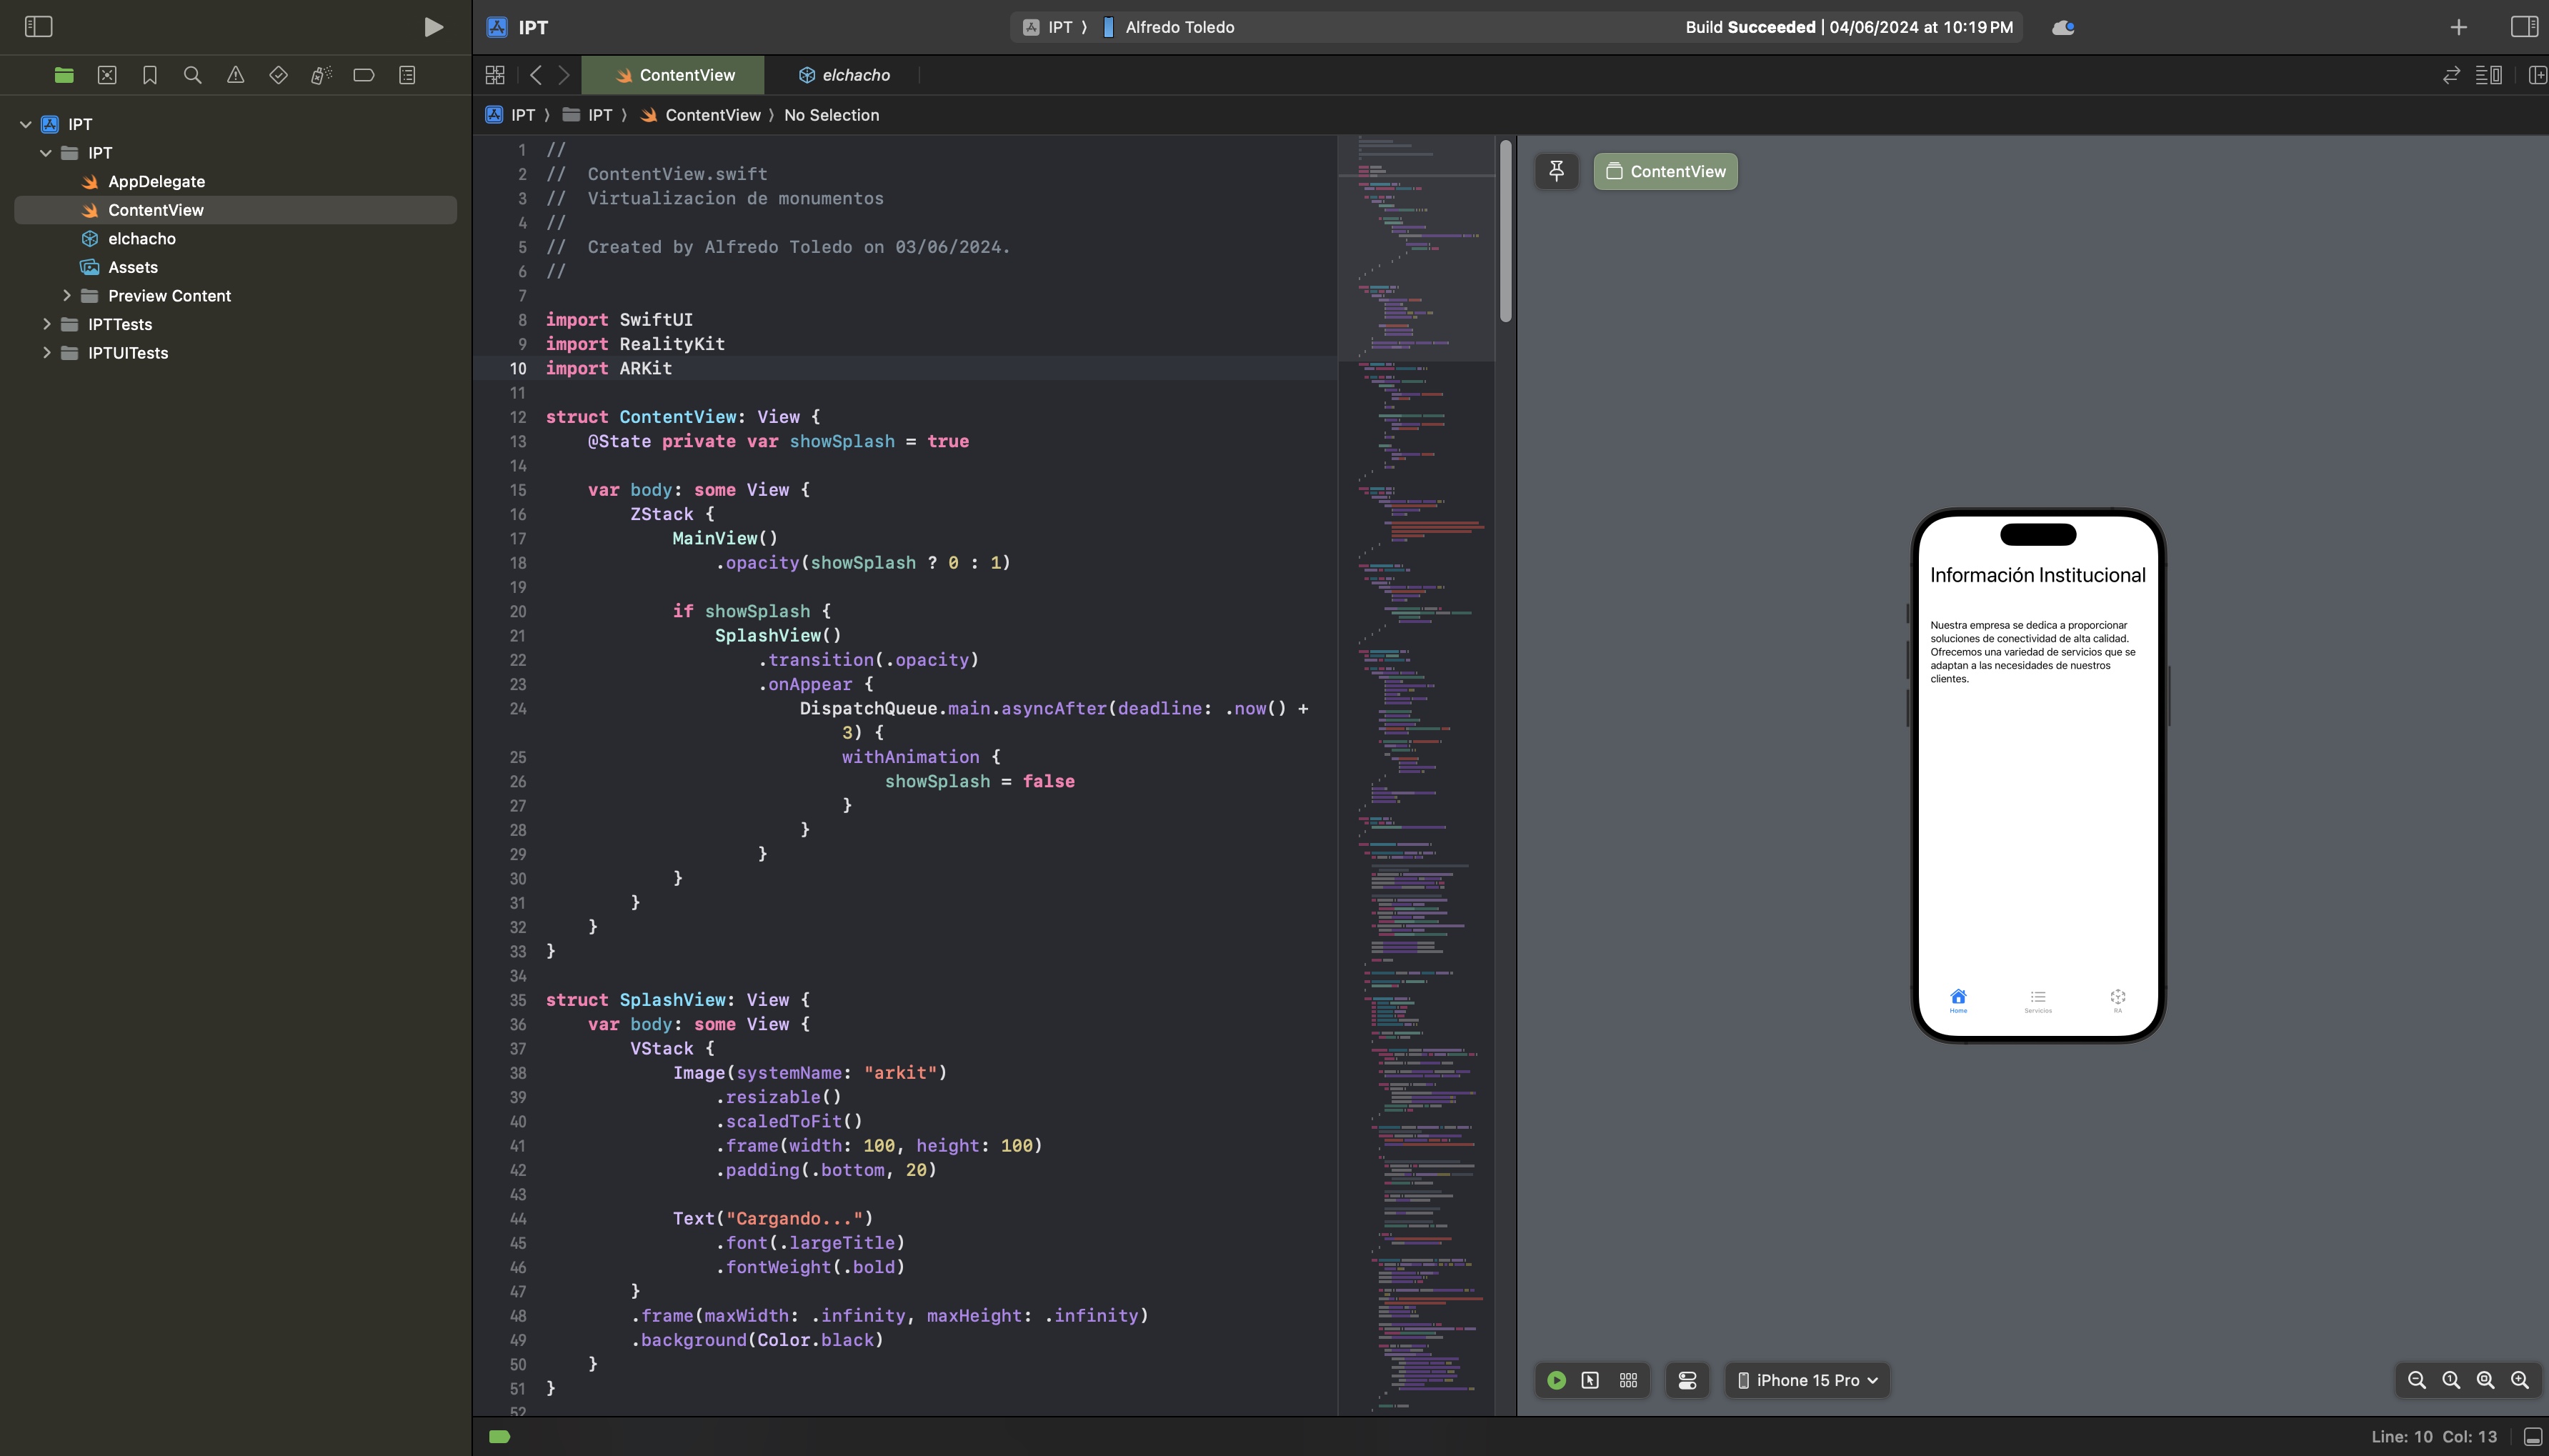
Task: Open the project navigator folder icon
Action: (x=64, y=75)
